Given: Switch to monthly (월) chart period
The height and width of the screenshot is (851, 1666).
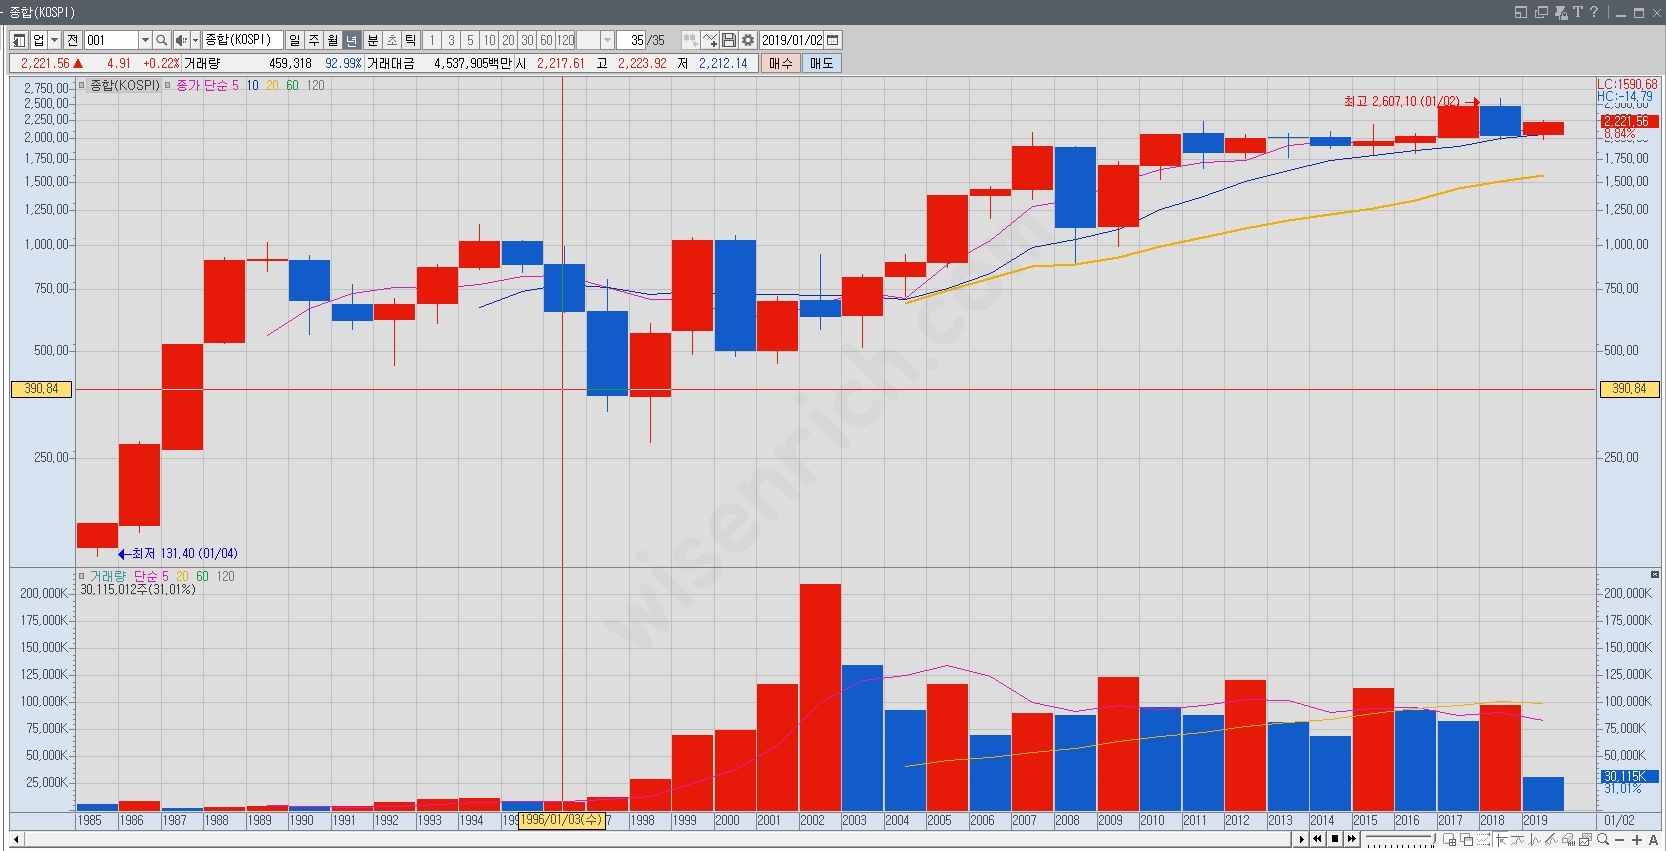Looking at the screenshot, I should (x=332, y=40).
